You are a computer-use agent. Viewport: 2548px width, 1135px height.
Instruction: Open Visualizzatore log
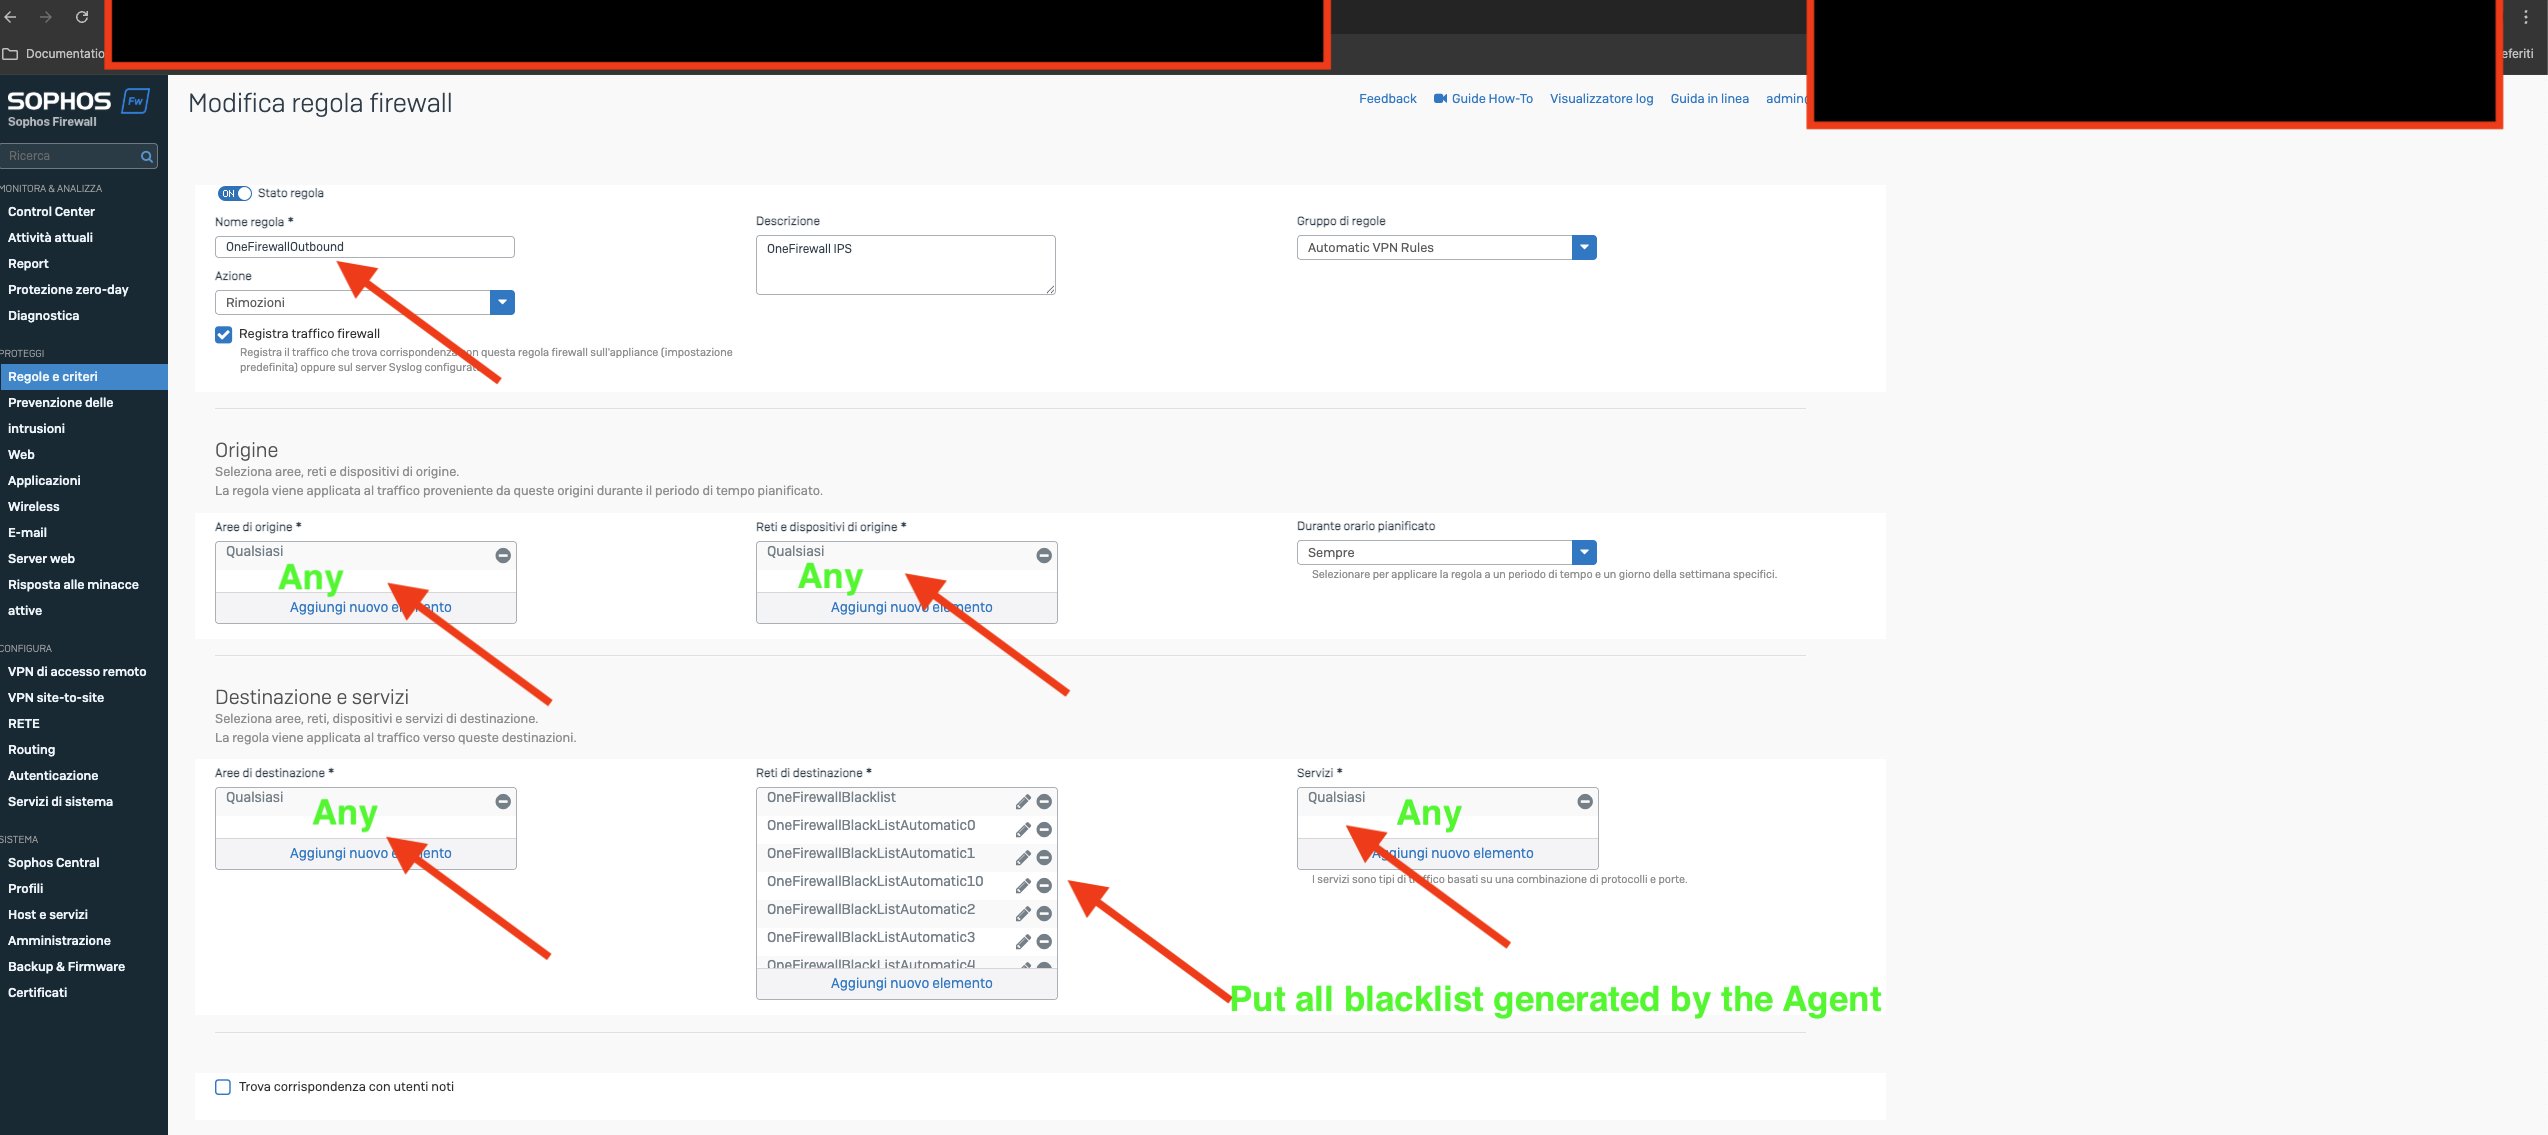(1601, 99)
